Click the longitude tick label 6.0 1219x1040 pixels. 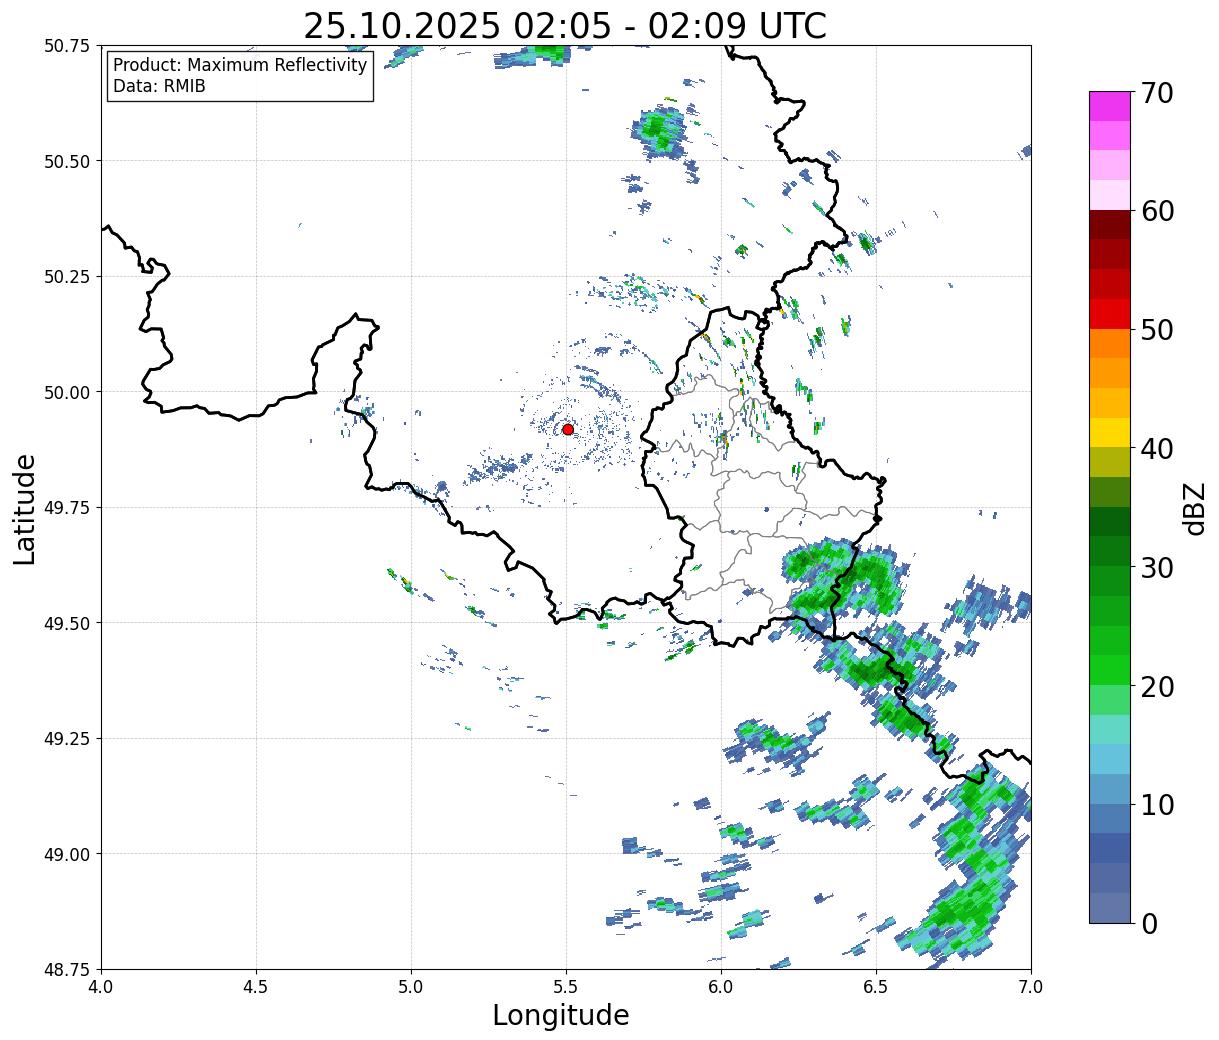721,986
